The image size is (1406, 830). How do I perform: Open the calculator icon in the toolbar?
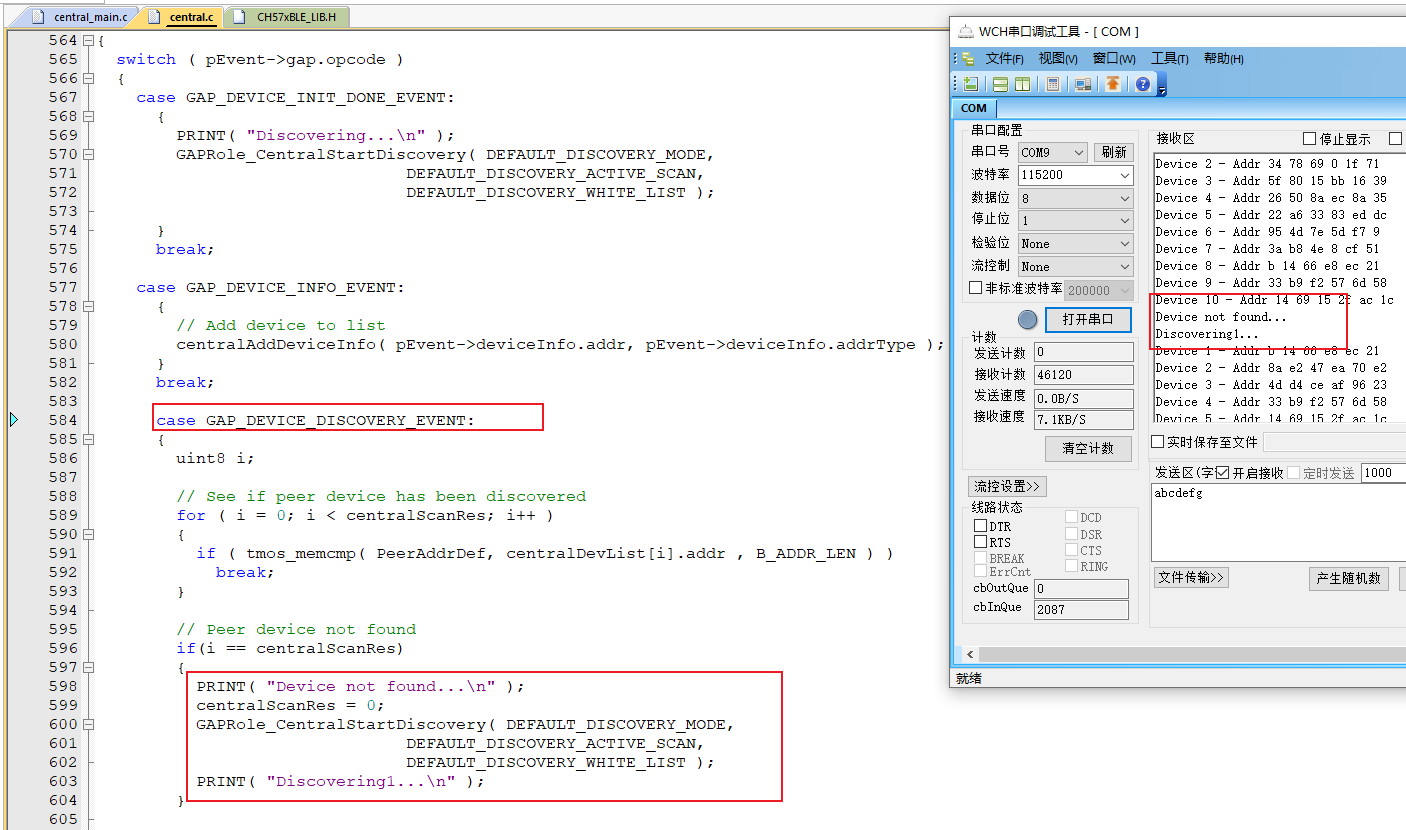pos(1053,84)
